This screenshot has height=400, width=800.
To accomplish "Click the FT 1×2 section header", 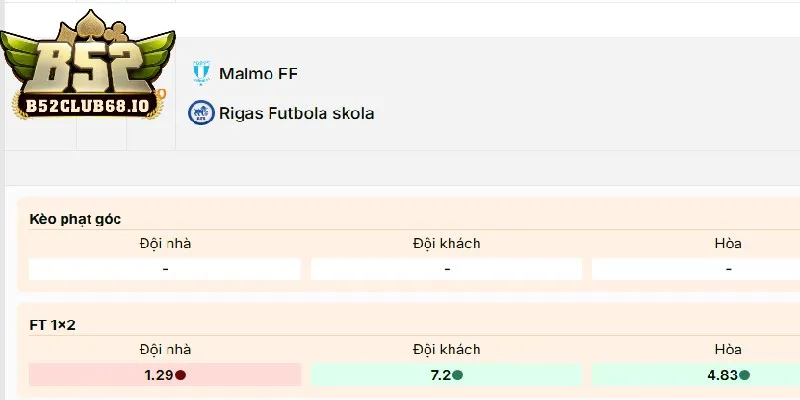I will coord(53,325).
